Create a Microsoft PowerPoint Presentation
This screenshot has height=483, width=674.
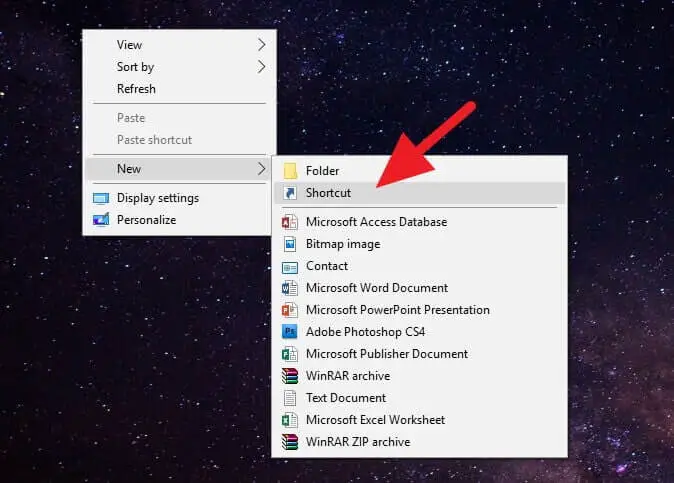point(420,310)
